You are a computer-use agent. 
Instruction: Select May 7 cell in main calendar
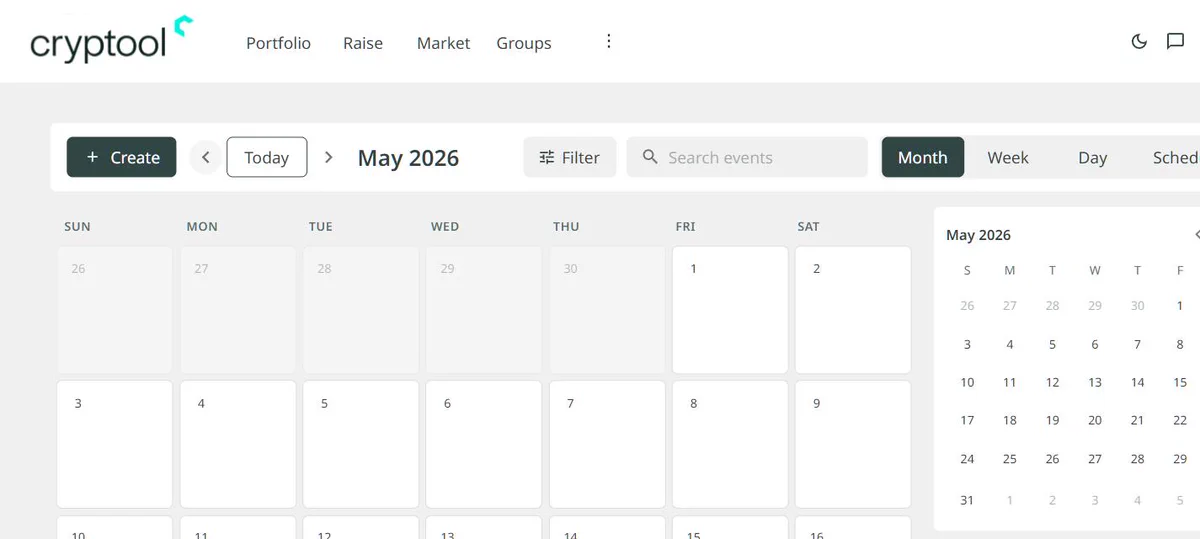[607, 444]
